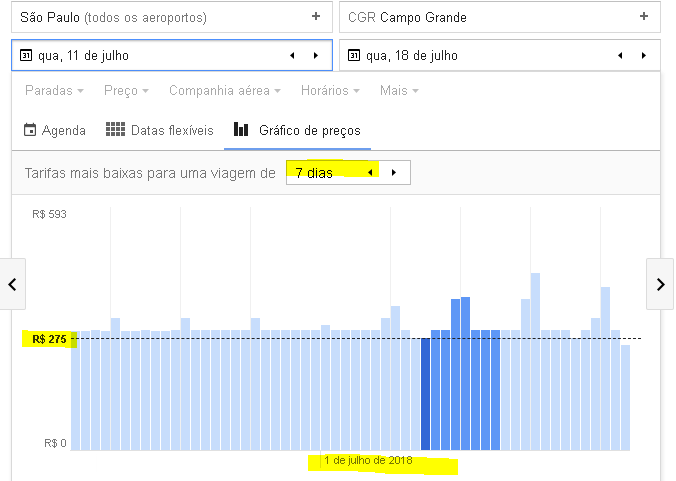676x481 pixels.
Task: Add another destination next to Campo Grande
Action: (x=644, y=16)
